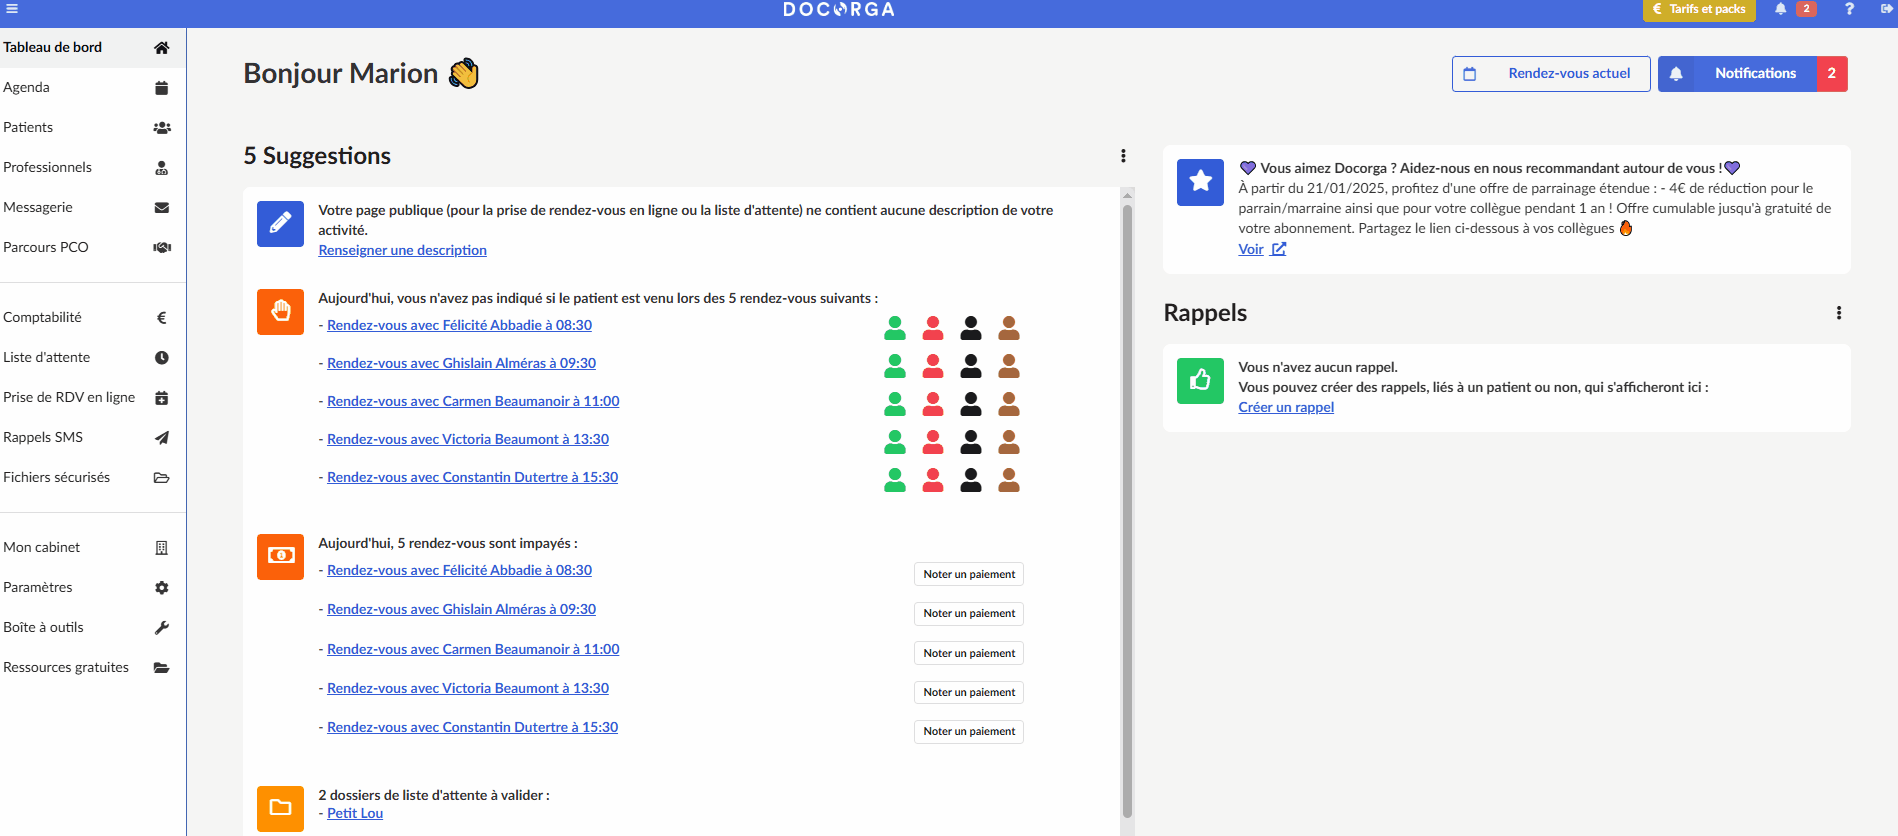The height and width of the screenshot is (836, 1898).
Task: Mark Félicité Abbadie attendance with the green person icon
Action: pos(895,328)
